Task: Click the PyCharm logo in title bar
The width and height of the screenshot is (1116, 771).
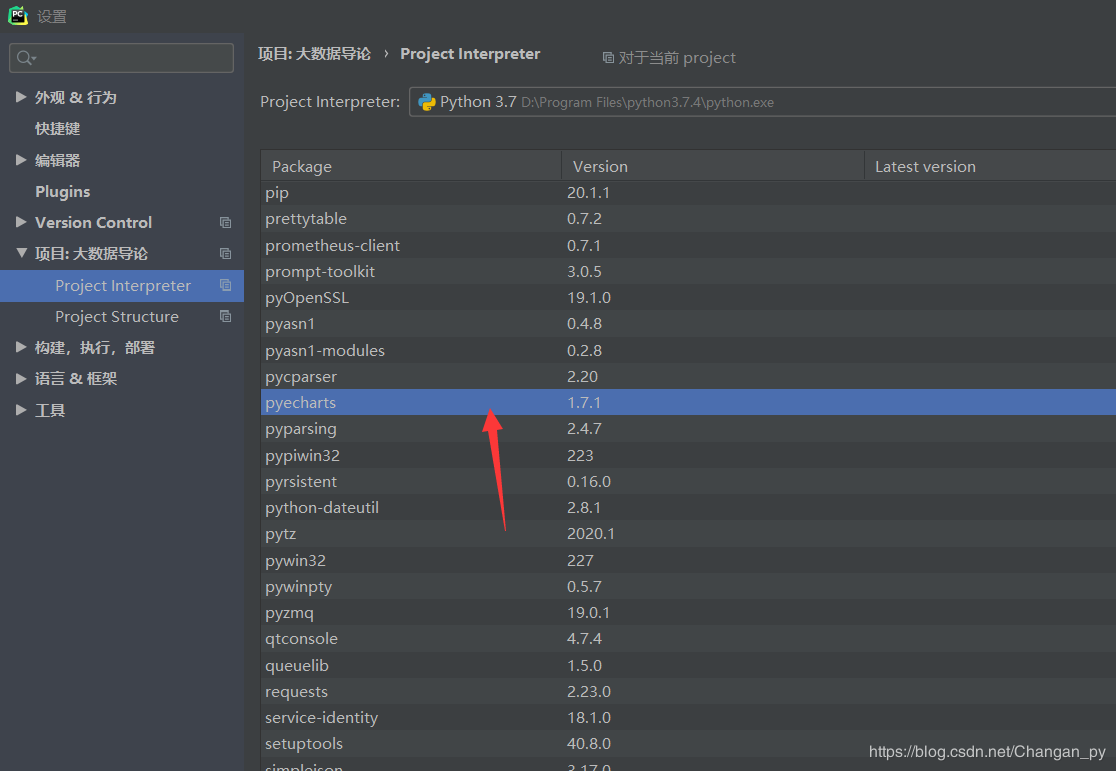Action: pyautogui.click(x=18, y=15)
